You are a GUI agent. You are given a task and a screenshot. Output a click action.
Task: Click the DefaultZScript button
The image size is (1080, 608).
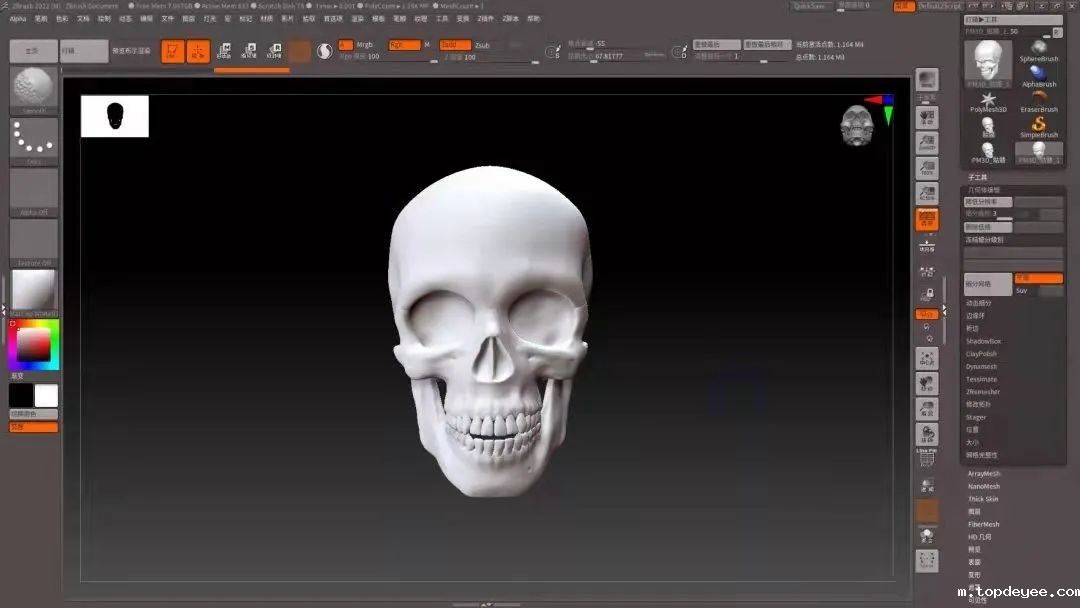[940, 6]
